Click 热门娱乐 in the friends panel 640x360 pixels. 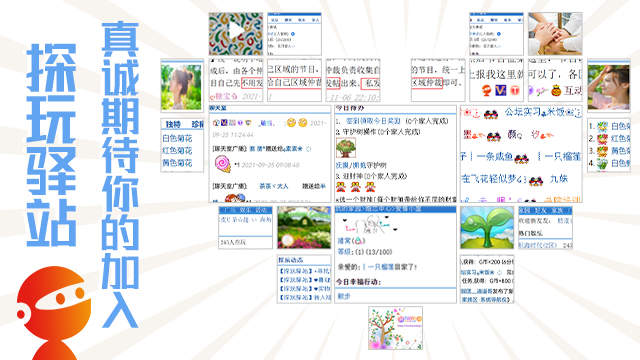pos(530,233)
